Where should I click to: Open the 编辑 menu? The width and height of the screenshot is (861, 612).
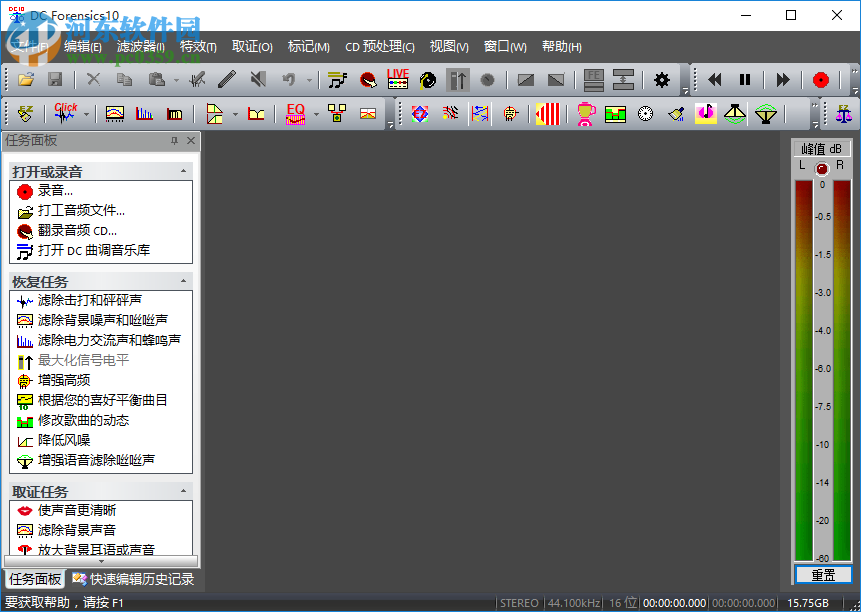[82, 47]
